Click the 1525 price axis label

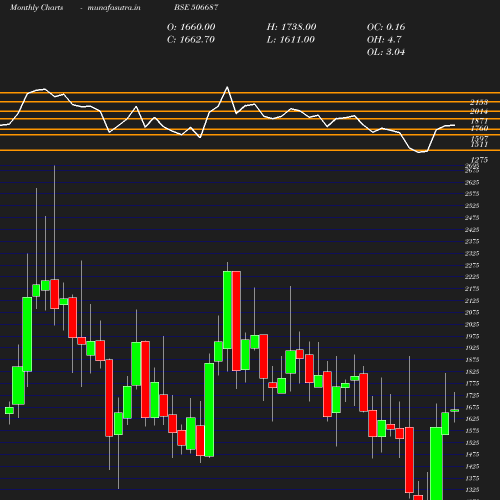472,443
